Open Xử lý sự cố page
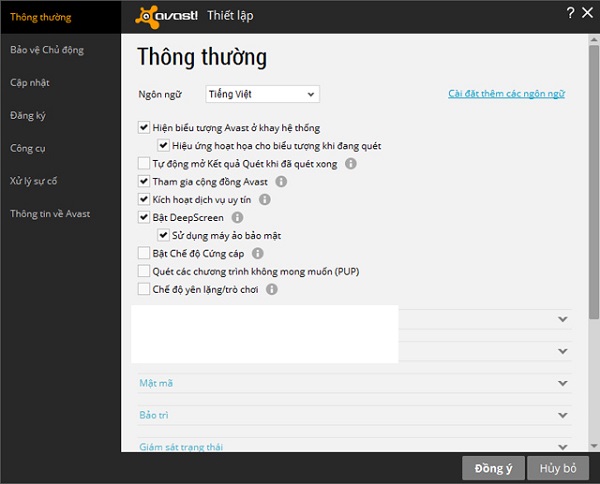The width and height of the screenshot is (600, 484). coord(33,181)
